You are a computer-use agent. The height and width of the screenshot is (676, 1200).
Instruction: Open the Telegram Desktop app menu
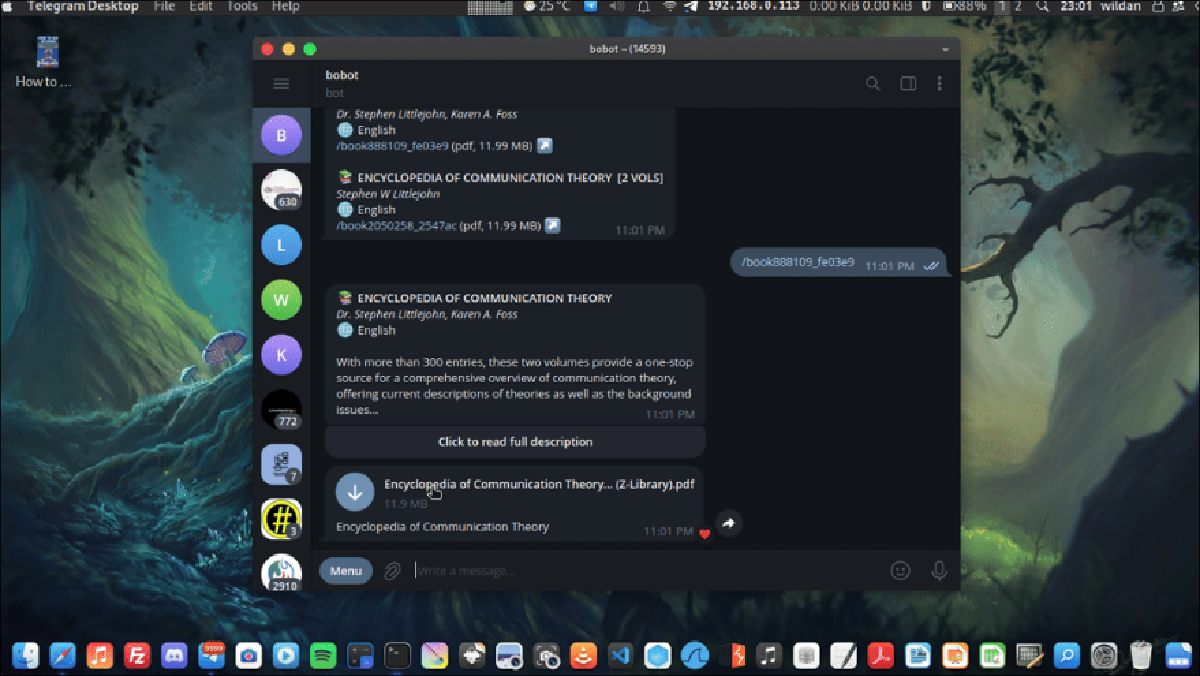tap(84, 7)
